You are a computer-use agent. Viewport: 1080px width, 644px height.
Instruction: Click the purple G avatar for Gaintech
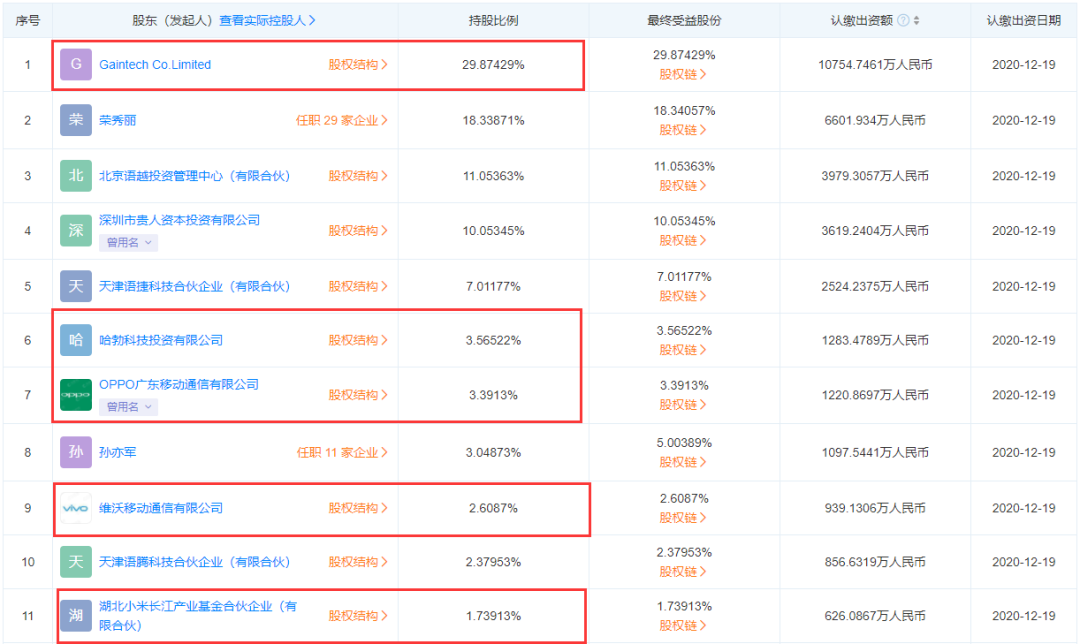click(x=76, y=65)
